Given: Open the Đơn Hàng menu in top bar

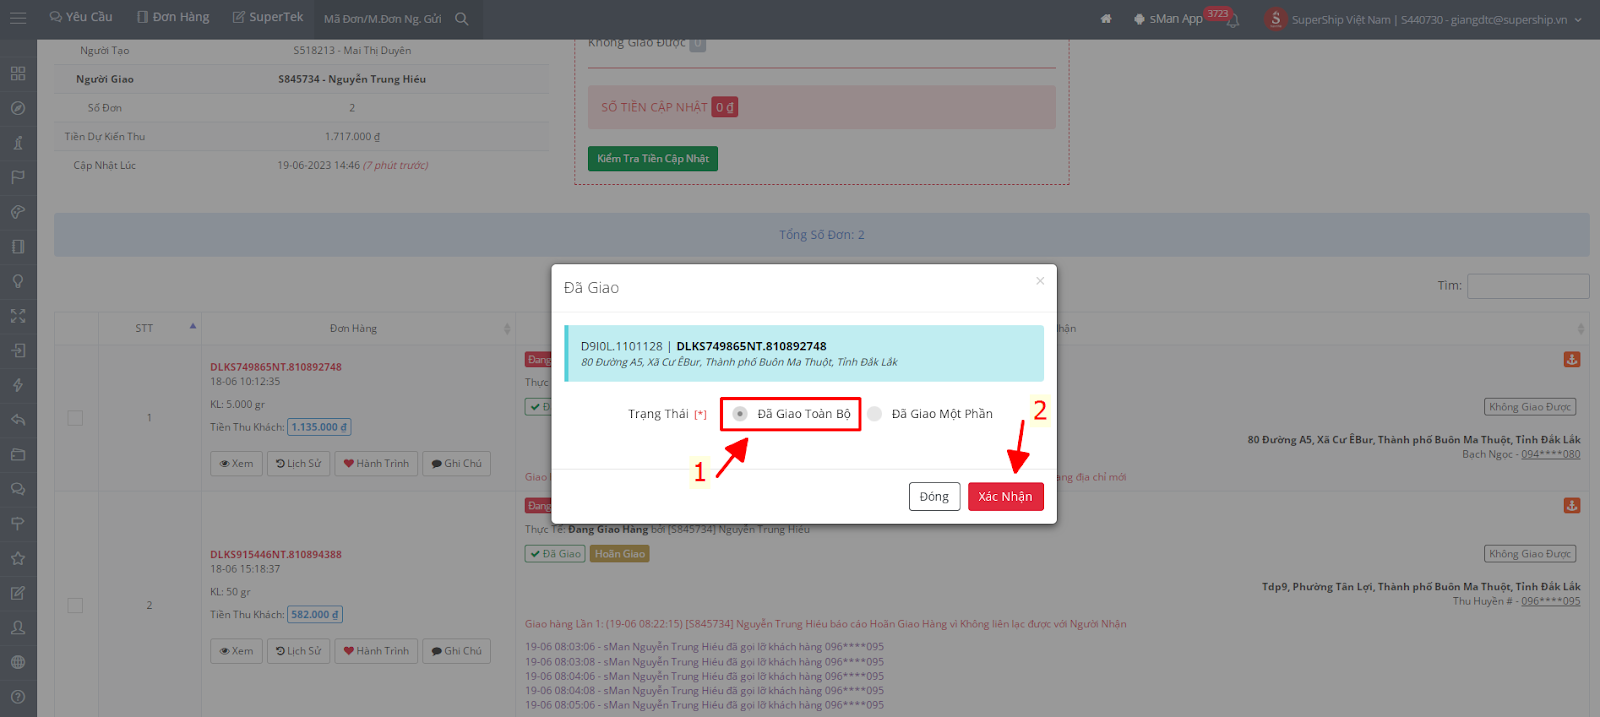Looking at the screenshot, I should [x=174, y=17].
